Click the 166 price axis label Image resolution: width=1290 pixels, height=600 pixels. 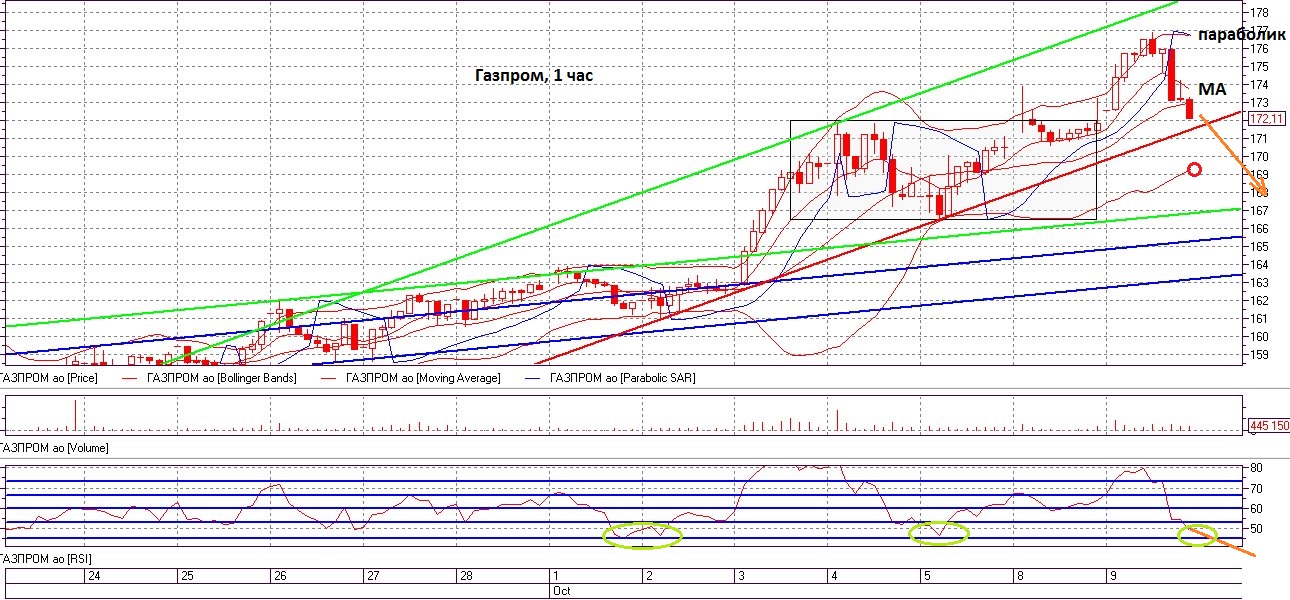pyautogui.click(x=1259, y=228)
